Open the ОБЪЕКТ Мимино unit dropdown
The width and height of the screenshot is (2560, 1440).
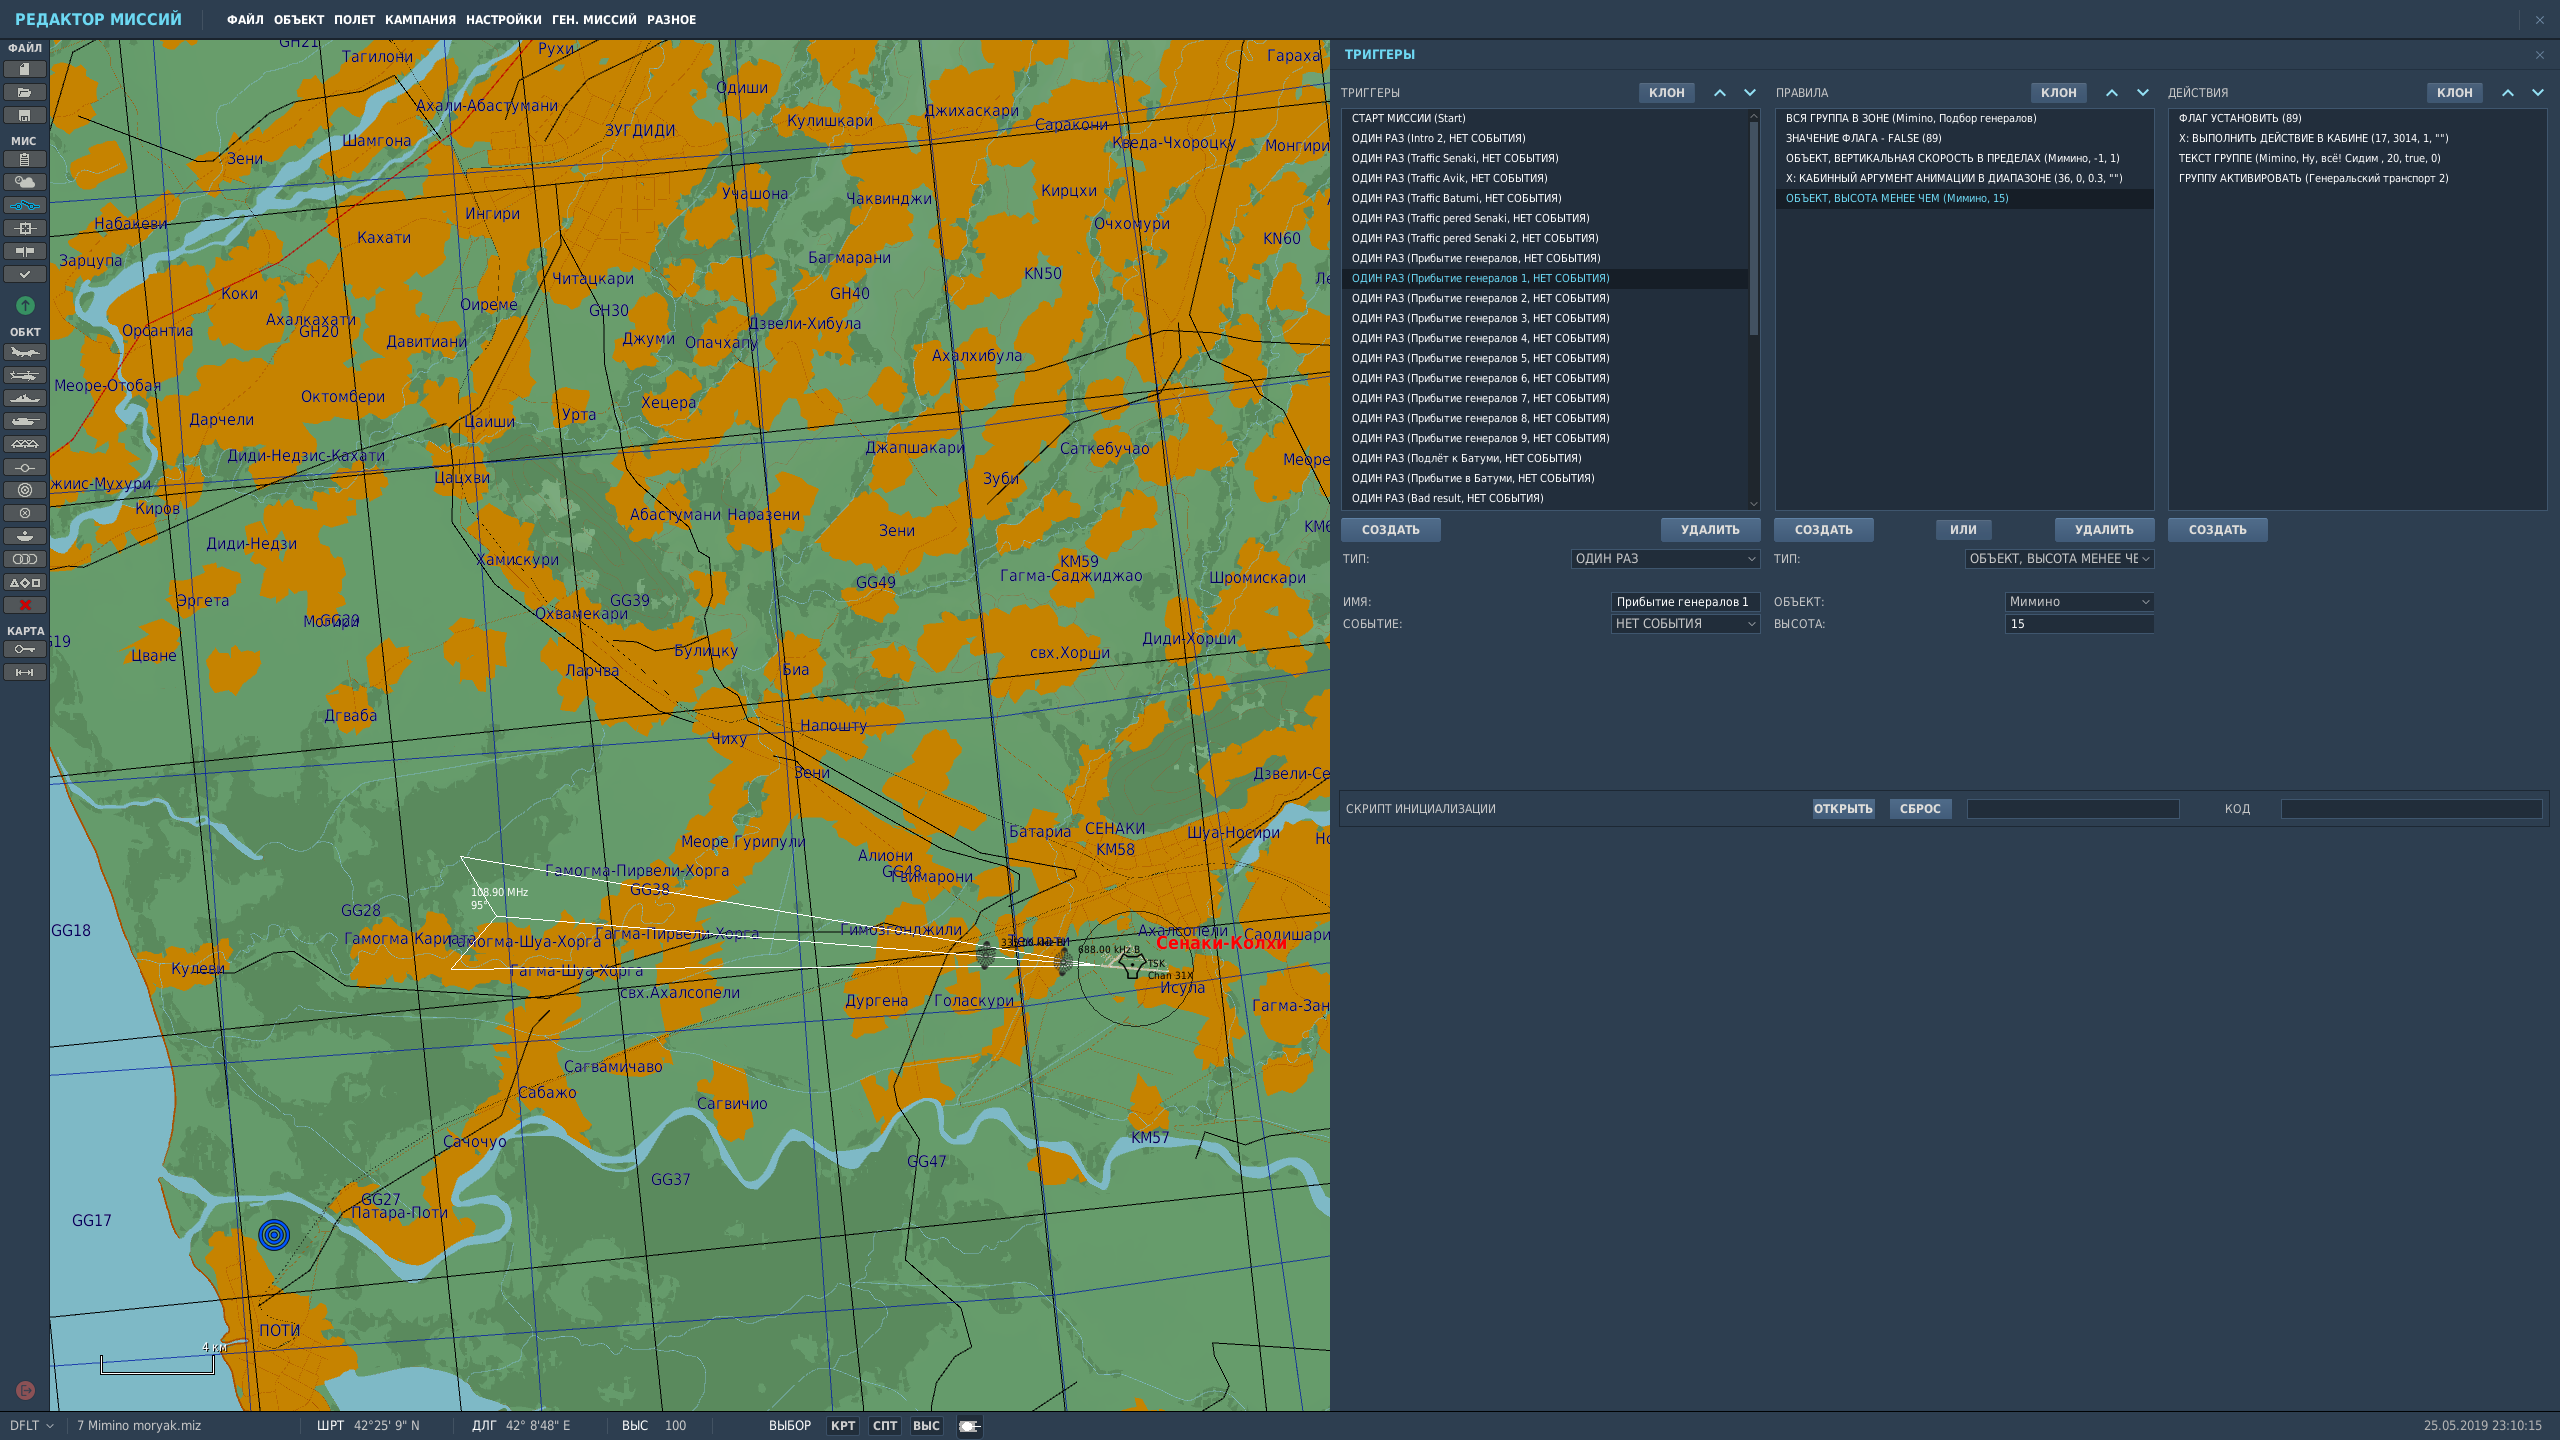click(x=2079, y=602)
